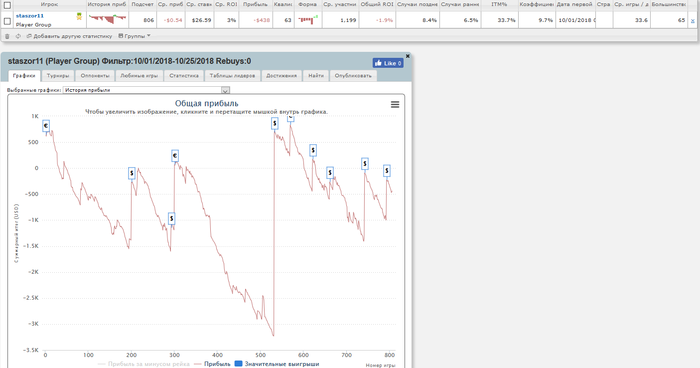Viewport: 700px width, 368px height.
Task: Click the -$438 profit cell
Action: coord(255,20)
